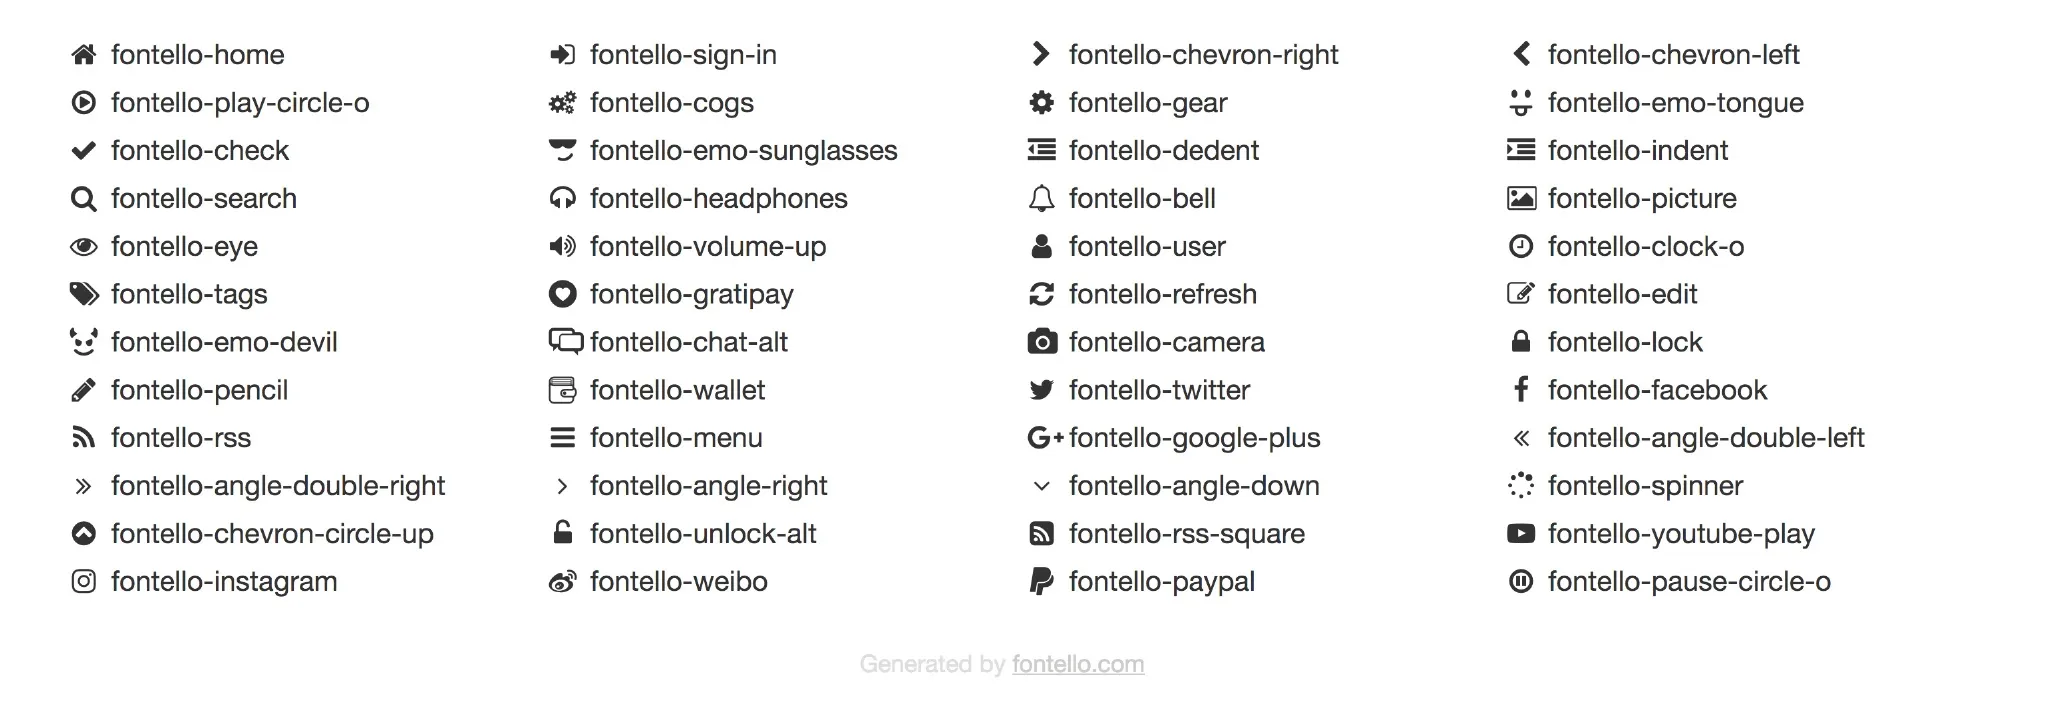
Task: Click the fontello-wallet icon
Action: (563, 390)
